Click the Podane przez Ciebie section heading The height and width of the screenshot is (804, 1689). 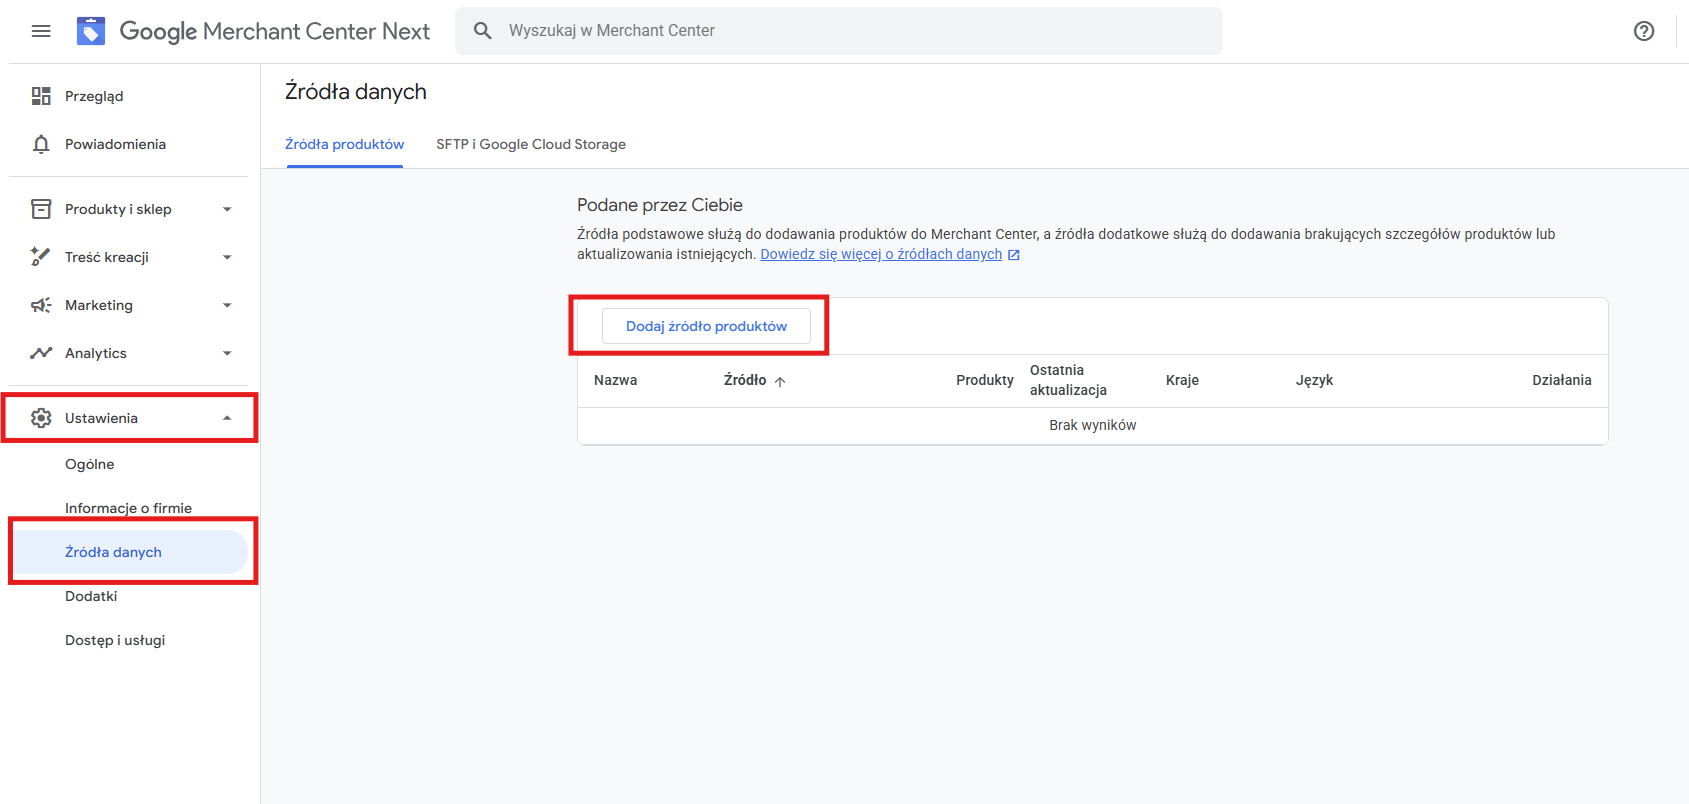point(660,205)
